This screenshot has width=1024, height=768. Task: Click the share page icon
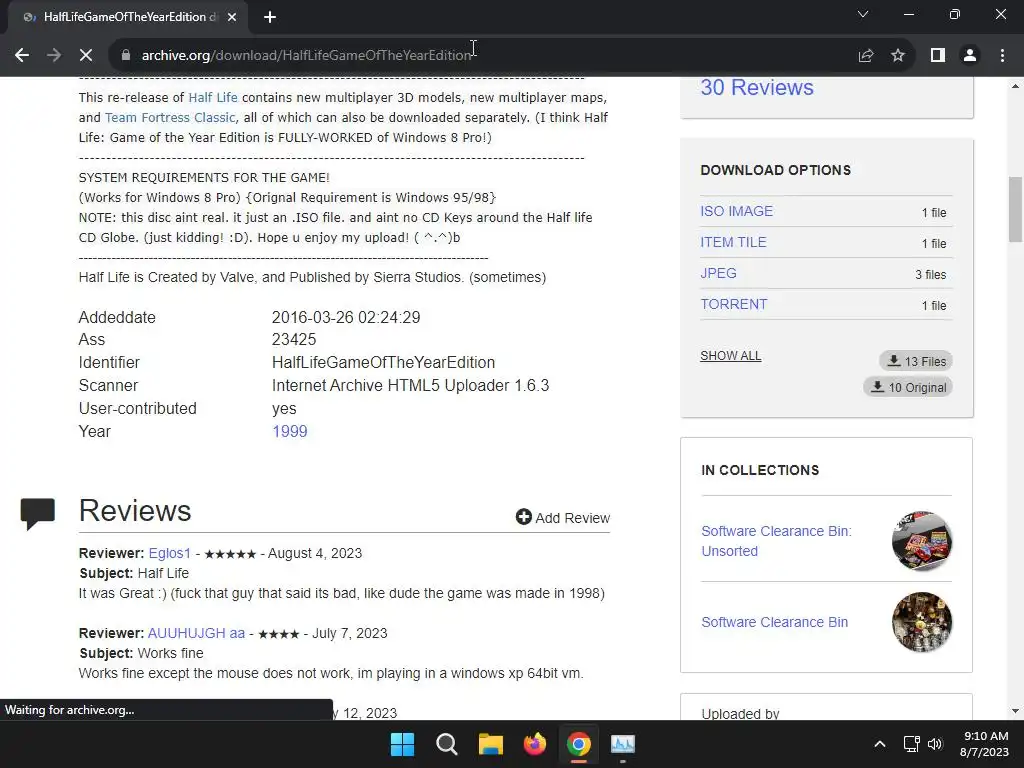point(866,56)
